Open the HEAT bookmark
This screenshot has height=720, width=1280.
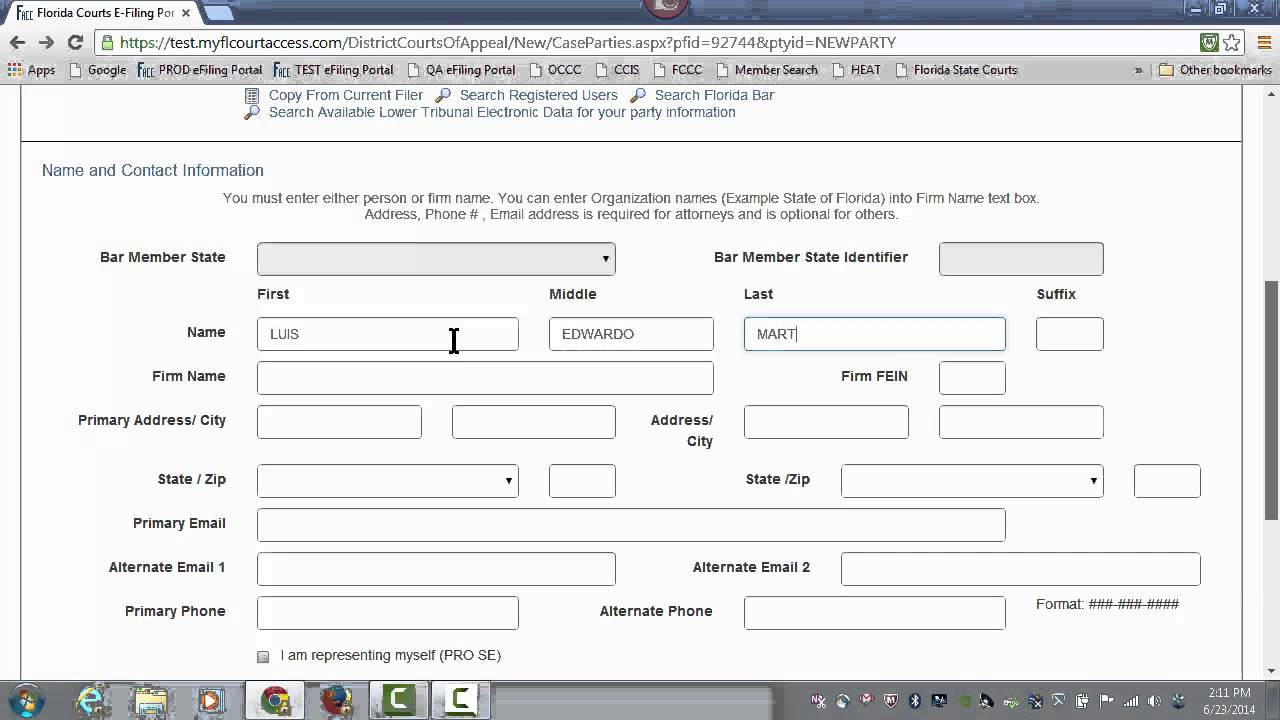pos(857,70)
